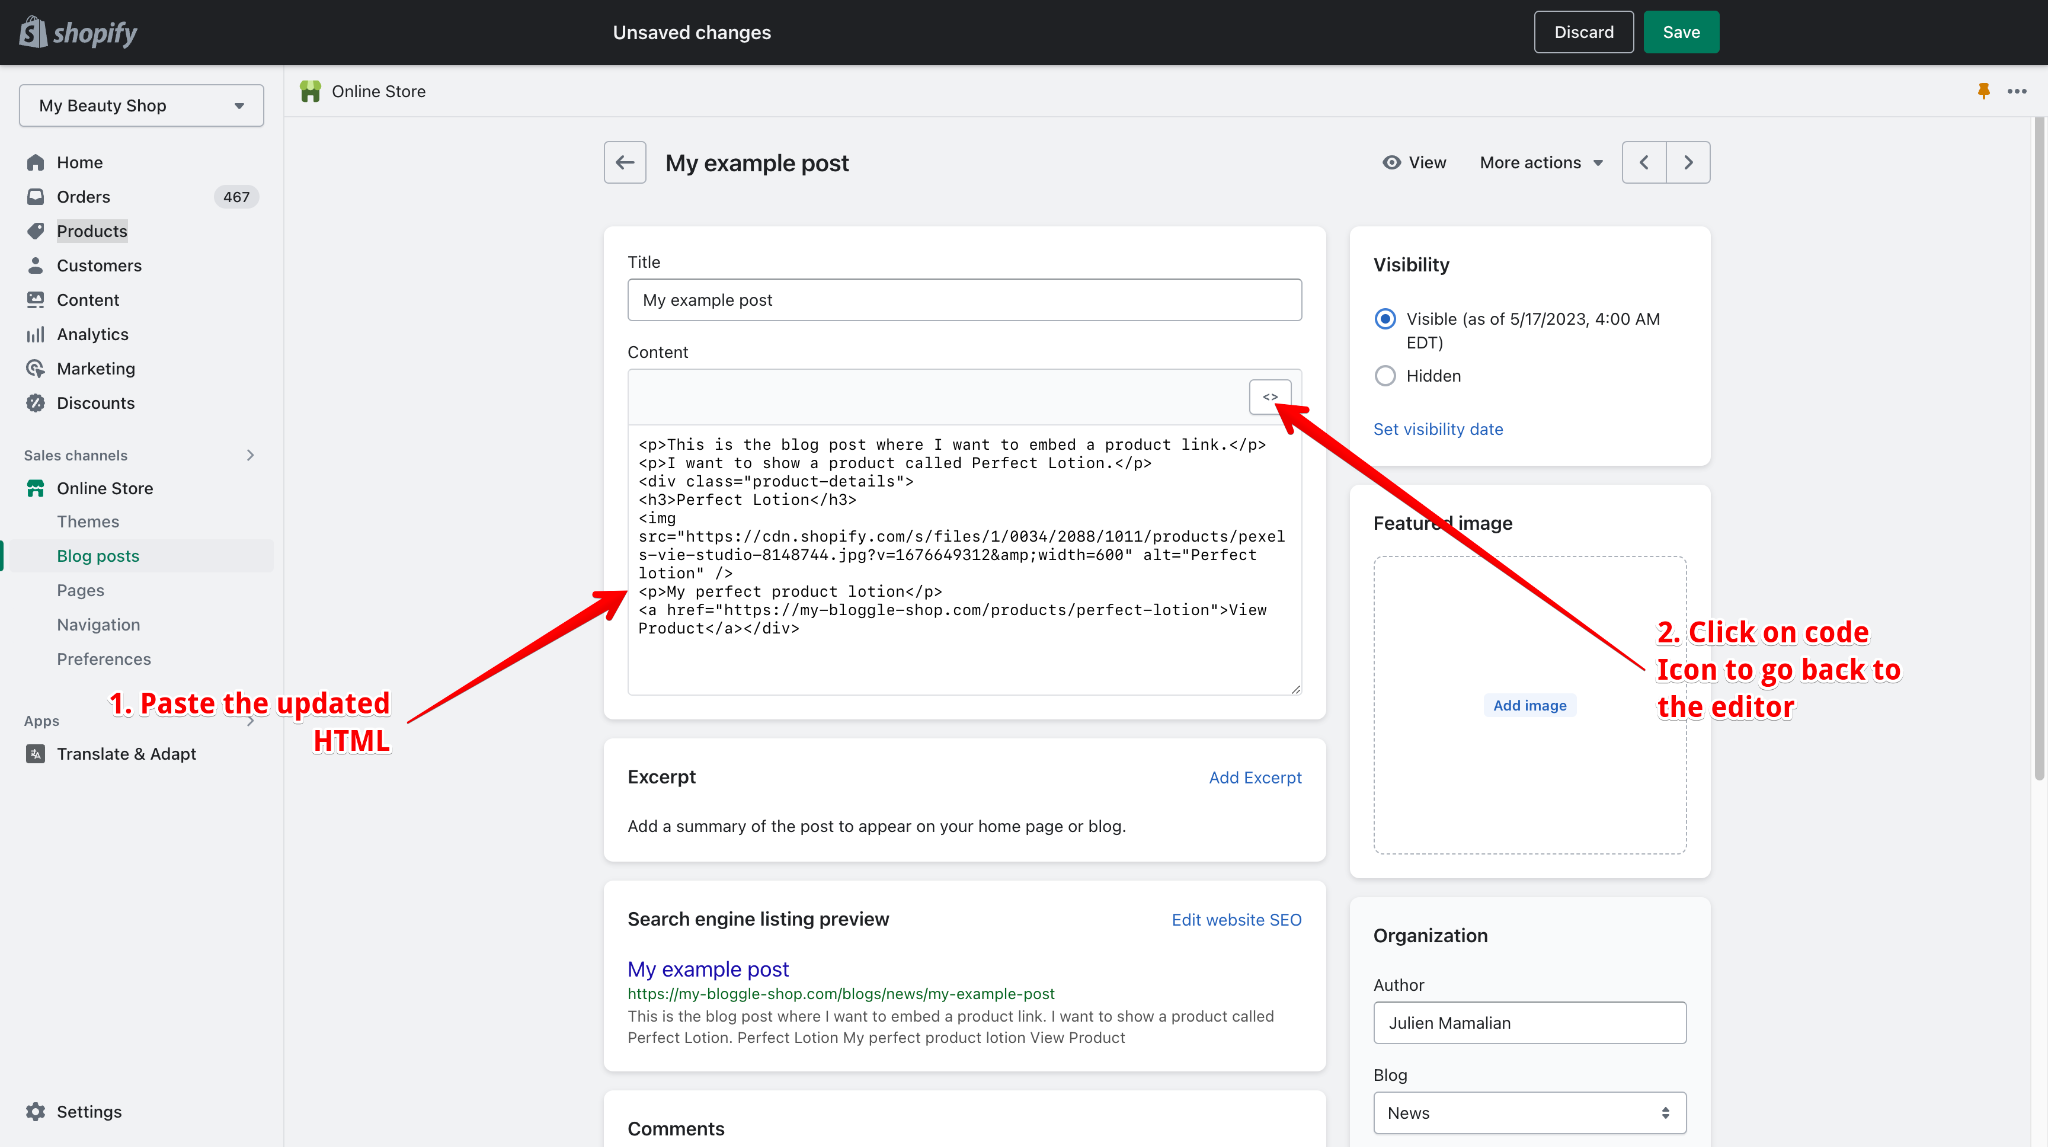Open Settings at the bottom of sidebar
This screenshot has width=2048, height=1147.
pos(89,1111)
